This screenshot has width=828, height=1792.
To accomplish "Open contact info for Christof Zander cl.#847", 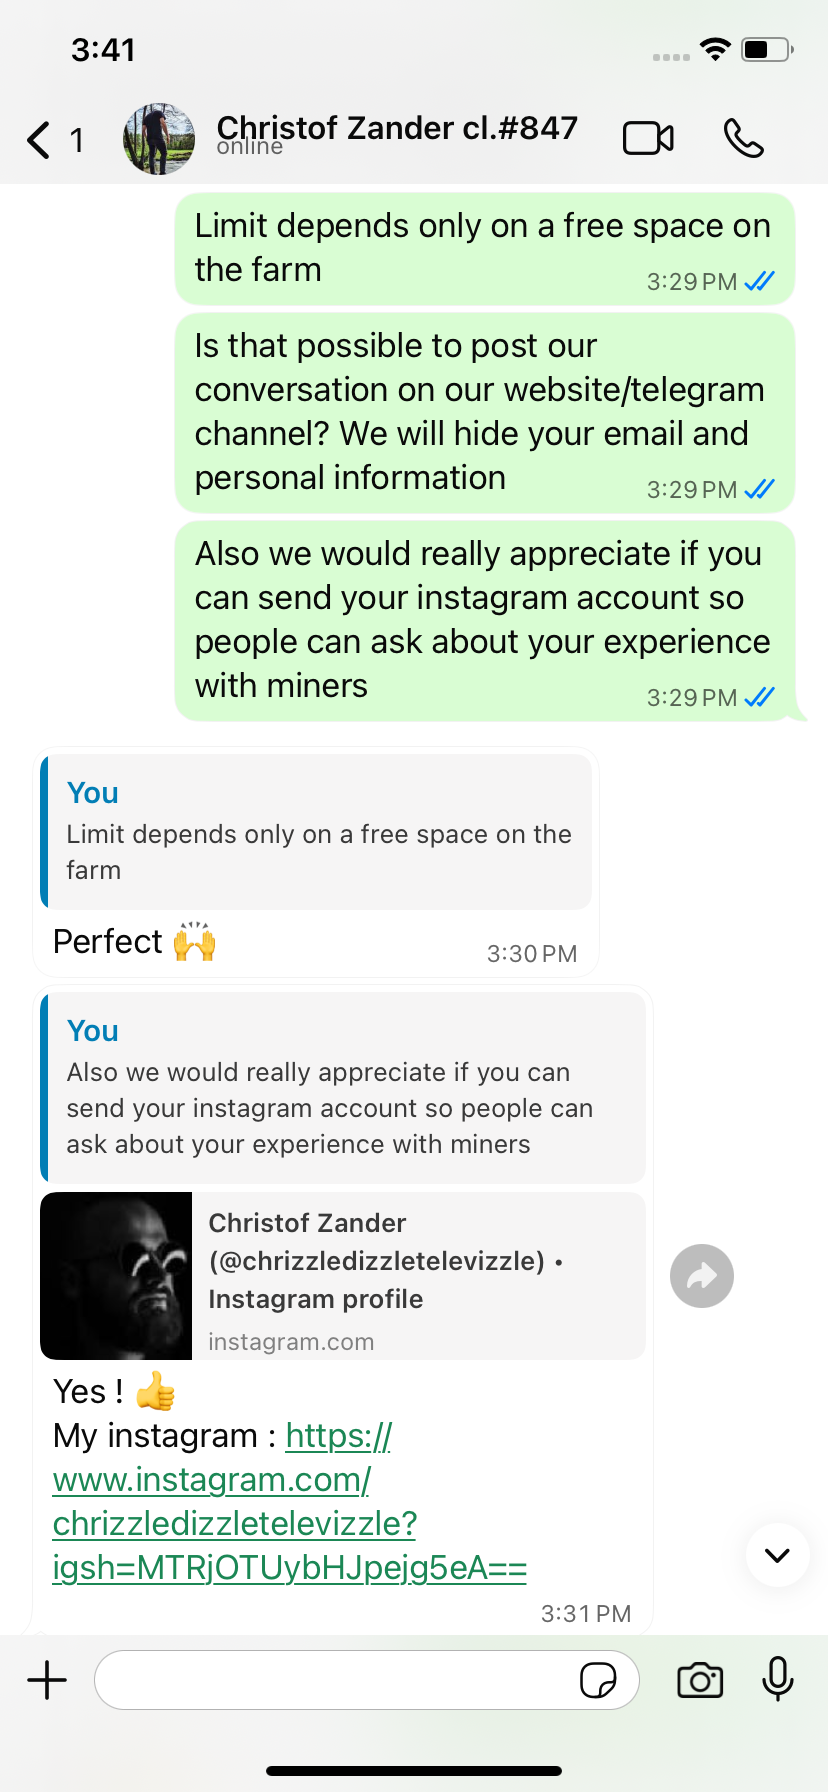I will [397, 130].
